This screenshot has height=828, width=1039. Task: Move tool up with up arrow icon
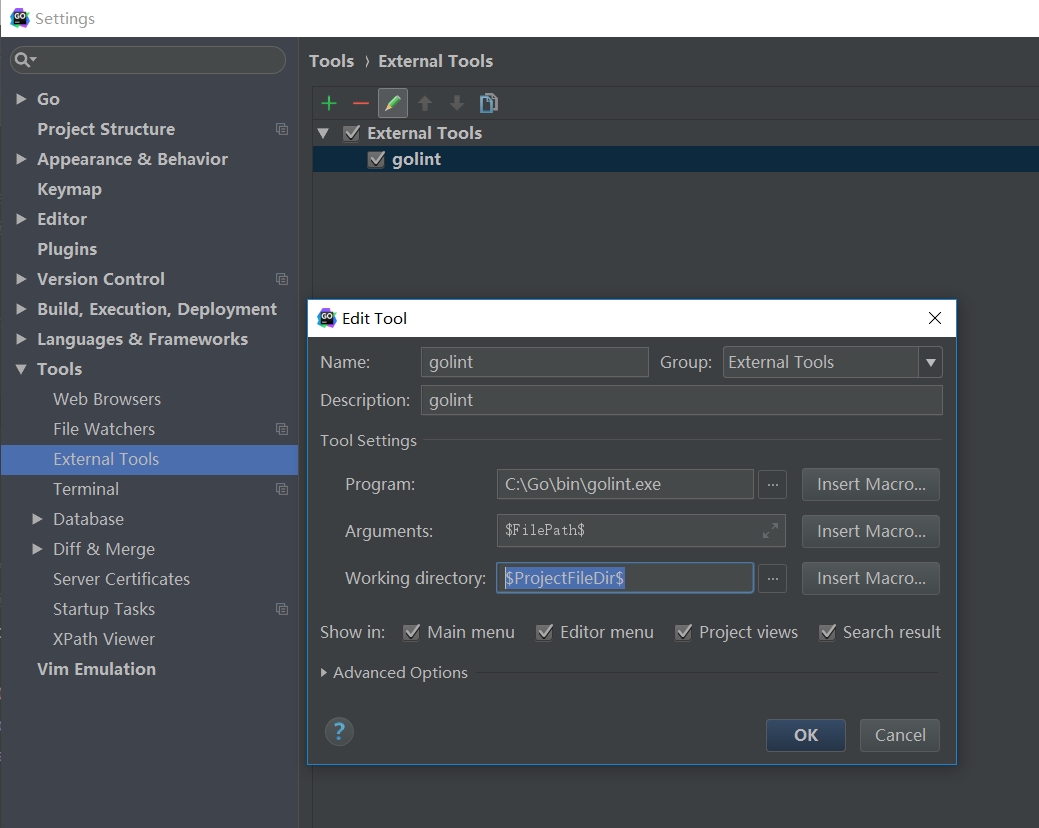(x=425, y=103)
